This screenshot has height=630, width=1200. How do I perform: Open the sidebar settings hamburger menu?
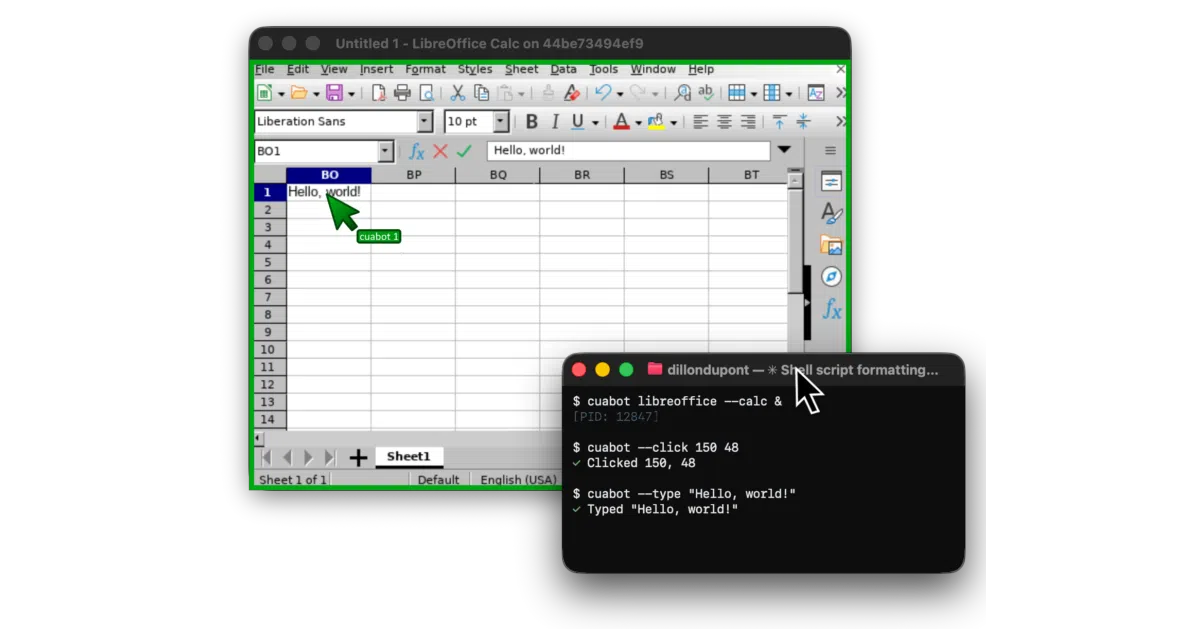[830, 151]
